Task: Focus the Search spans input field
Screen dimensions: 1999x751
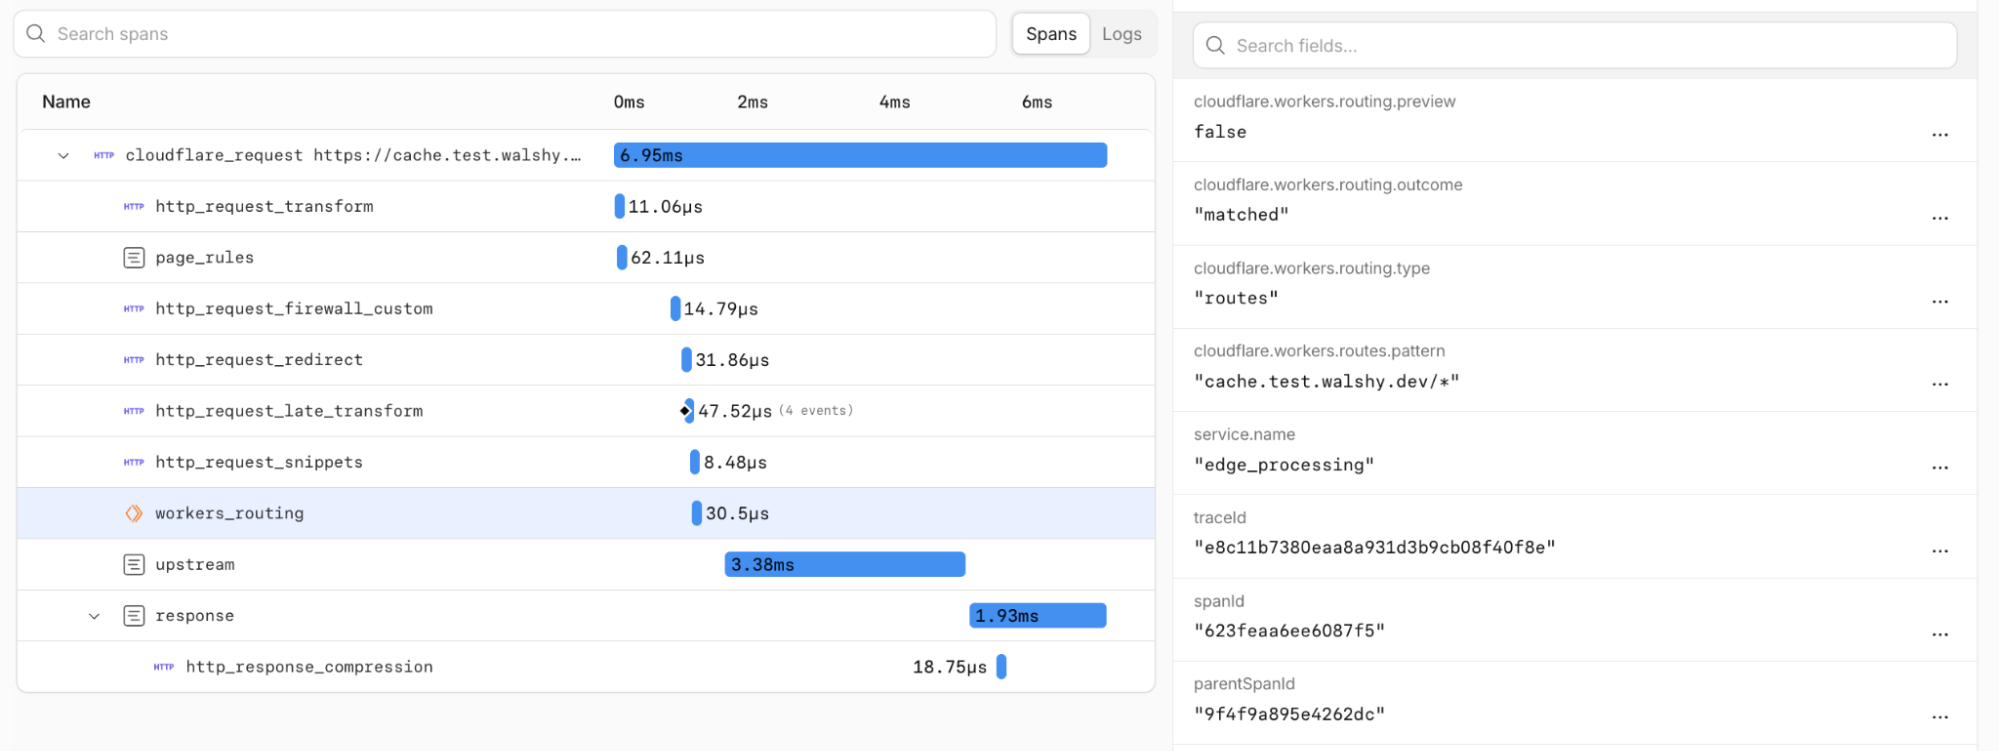Action: [x=505, y=34]
